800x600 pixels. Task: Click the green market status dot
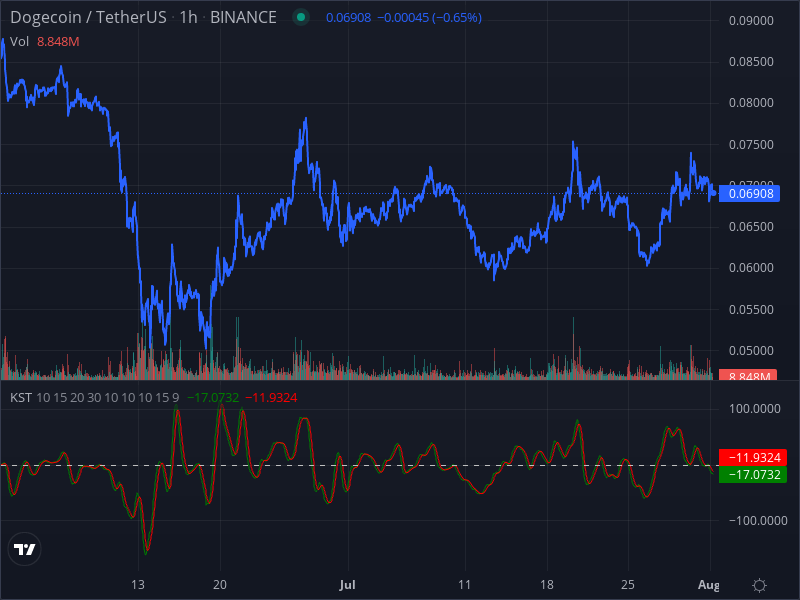[301, 17]
